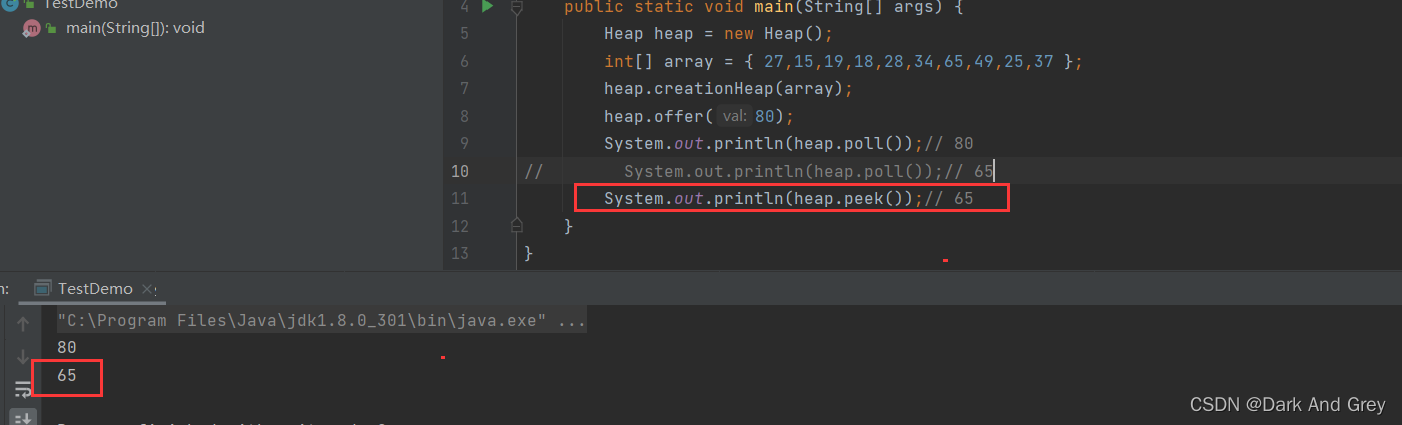Screen dimensions: 1402x425
Task: Click line number 11 in the gutter
Action: click(461, 199)
